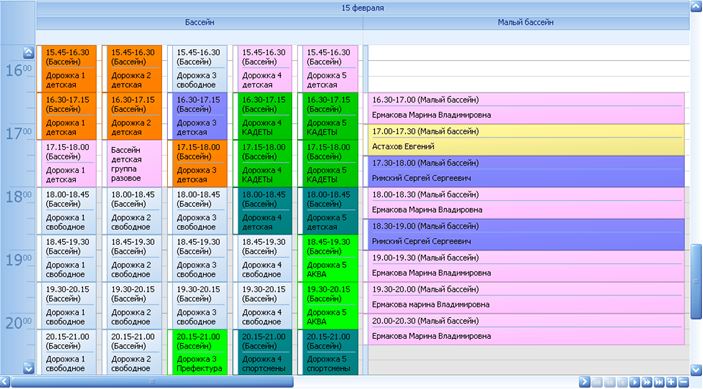
Task: Open the Римский Сергей Сергеевич 17.30-18.00 appointment
Action: coord(526,172)
